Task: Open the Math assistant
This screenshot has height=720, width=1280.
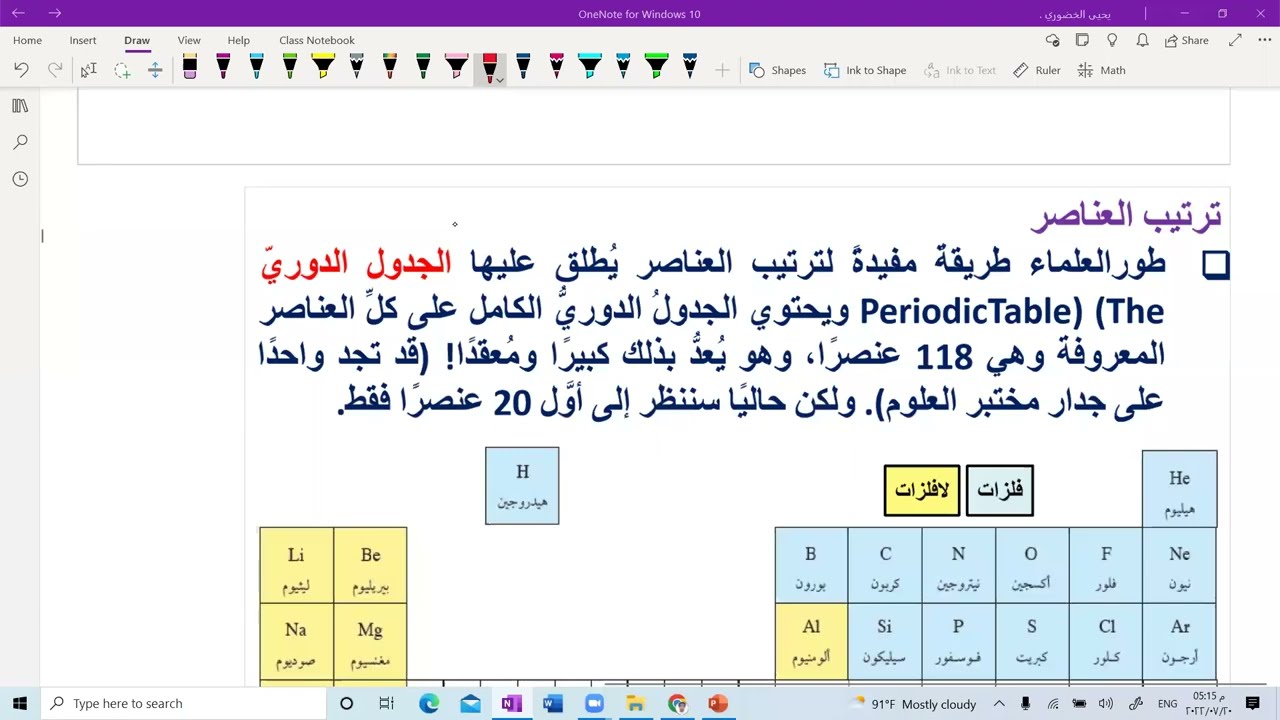Action: pos(1101,70)
